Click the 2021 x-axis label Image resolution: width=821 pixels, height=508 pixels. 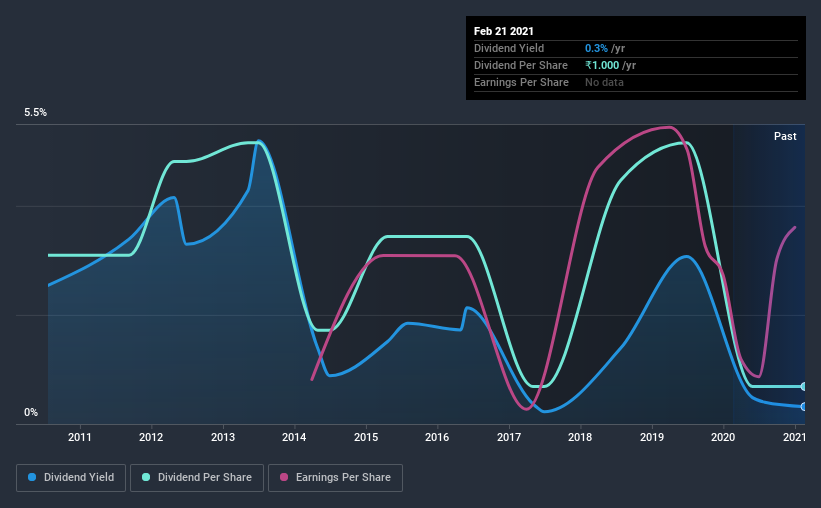pos(794,437)
